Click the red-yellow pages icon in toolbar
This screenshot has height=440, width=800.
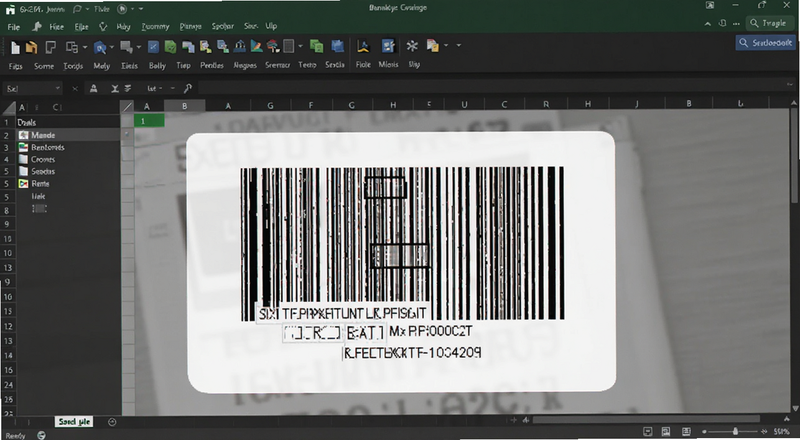[x=433, y=46]
